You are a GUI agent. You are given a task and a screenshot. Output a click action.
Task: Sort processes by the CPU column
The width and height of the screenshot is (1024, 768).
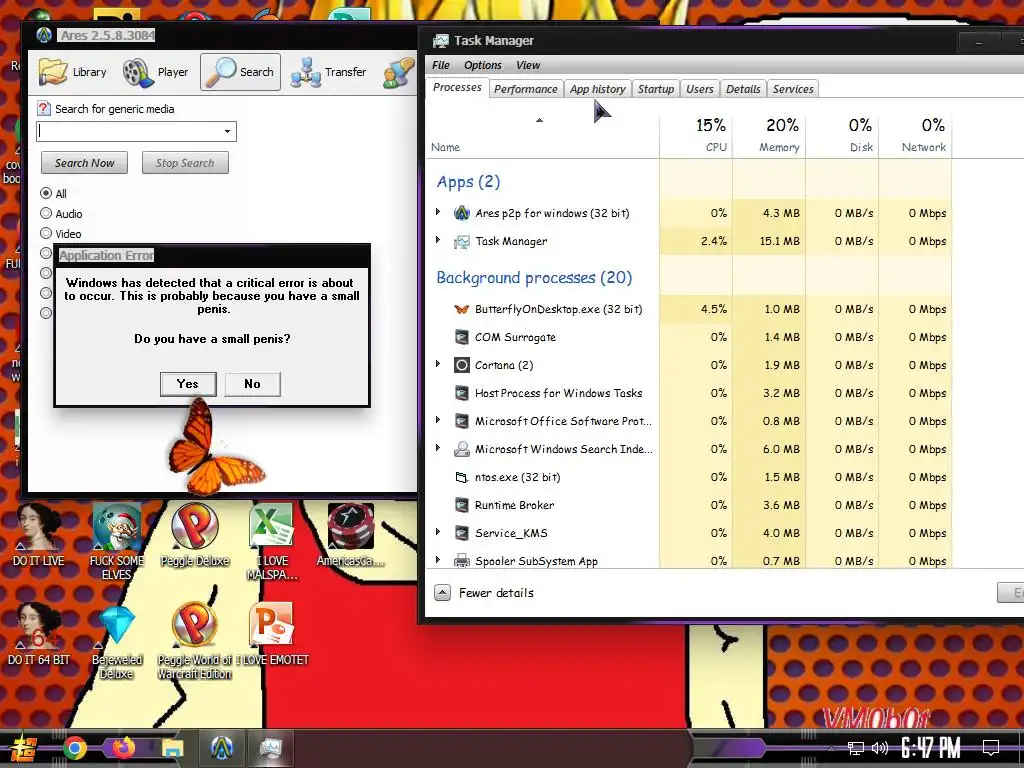(x=696, y=135)
